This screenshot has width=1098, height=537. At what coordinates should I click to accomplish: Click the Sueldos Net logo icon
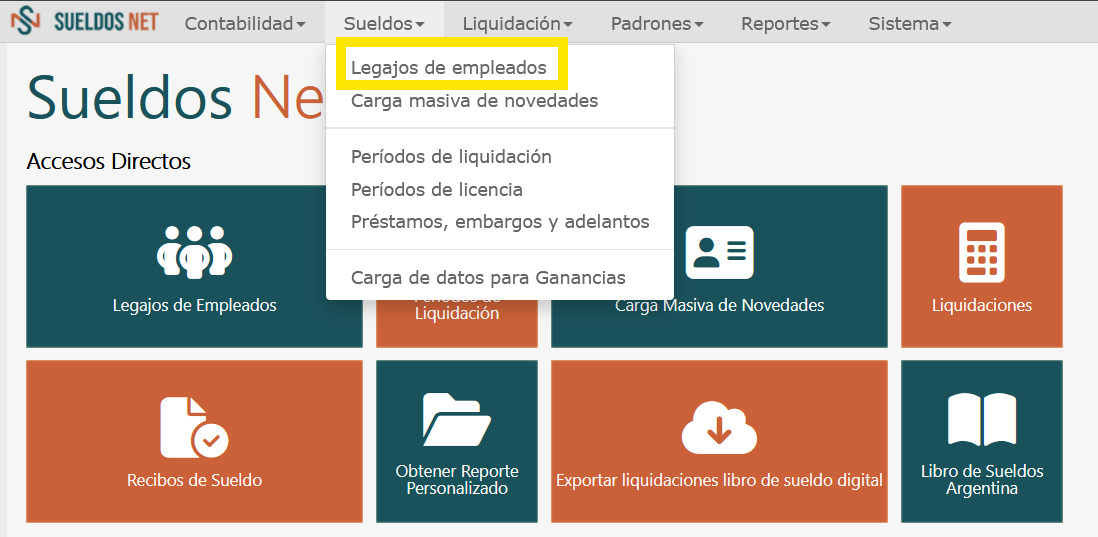pyautogui.click(x=25, y=22)
